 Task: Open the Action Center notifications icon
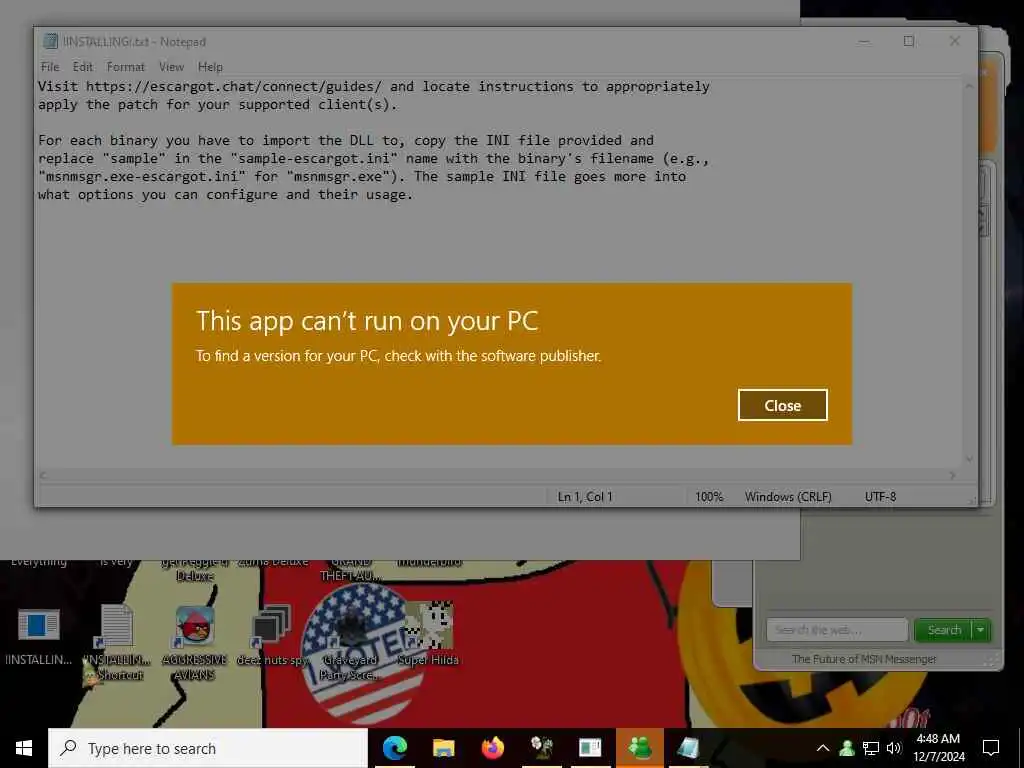point(991,748)
